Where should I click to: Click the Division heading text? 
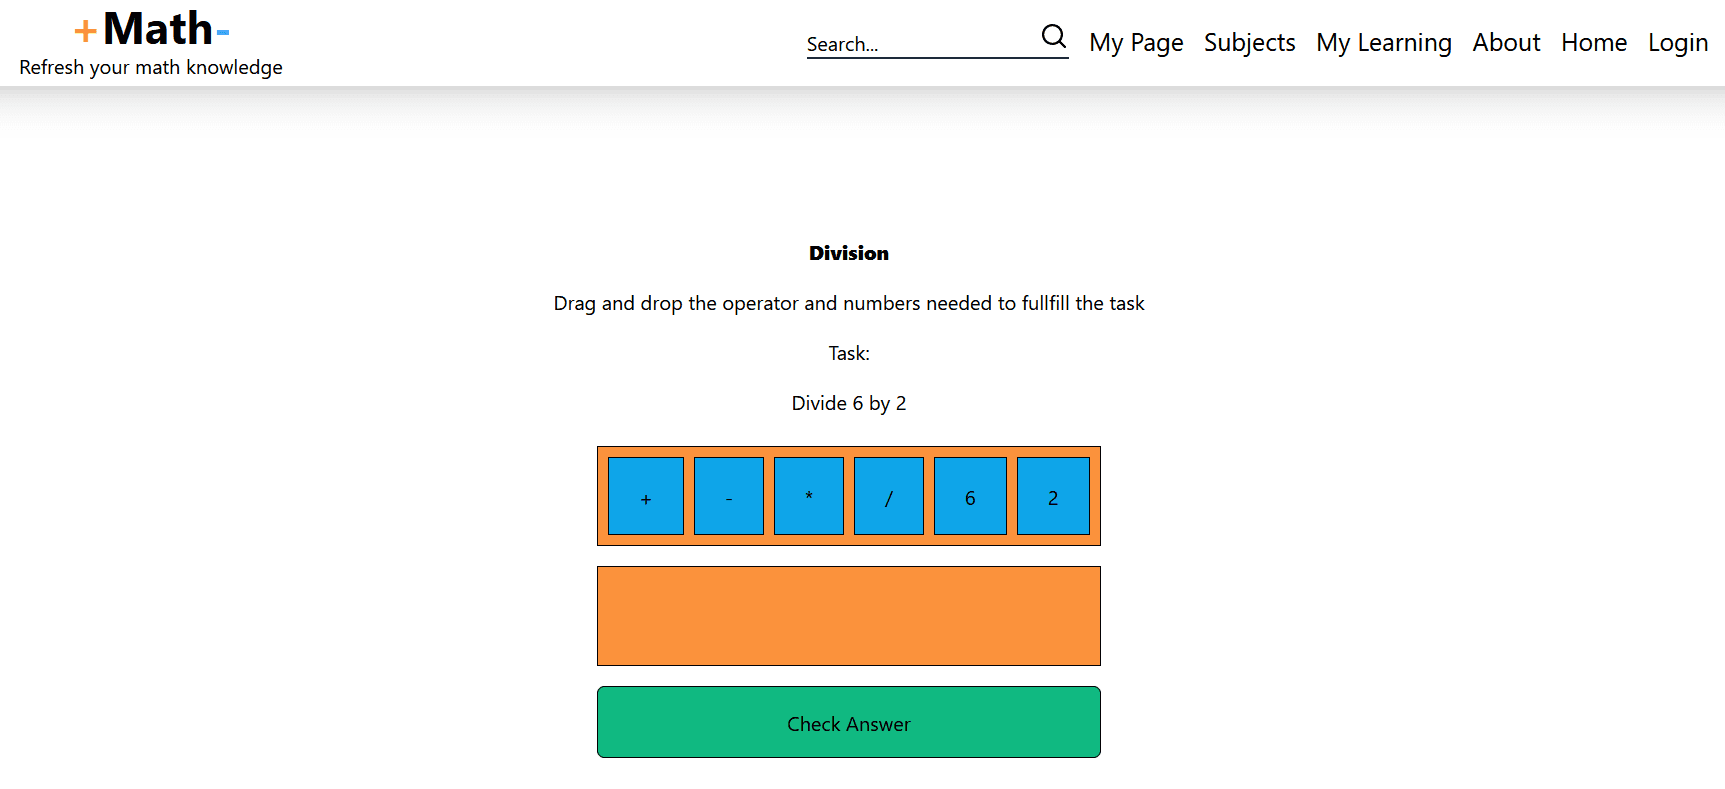click(849, 253)
